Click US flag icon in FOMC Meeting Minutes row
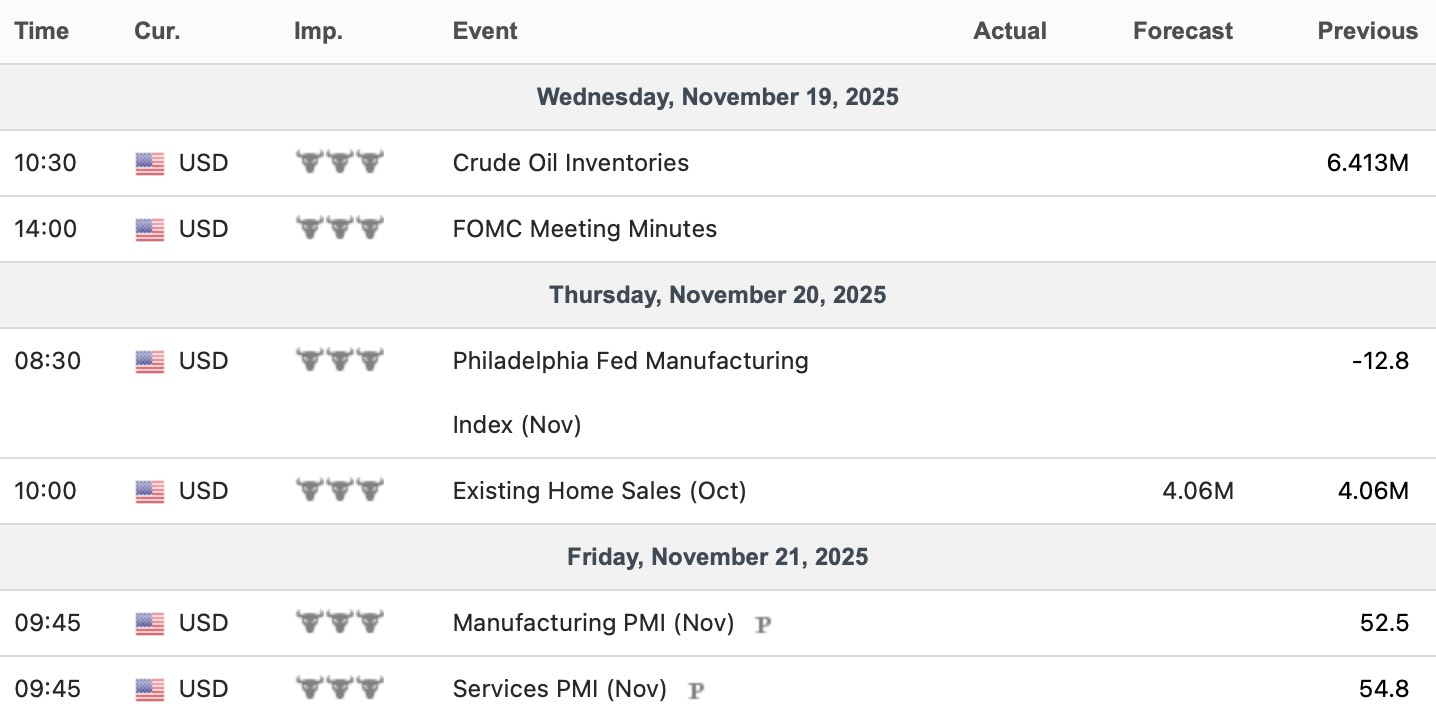 [x=149, y=229]
